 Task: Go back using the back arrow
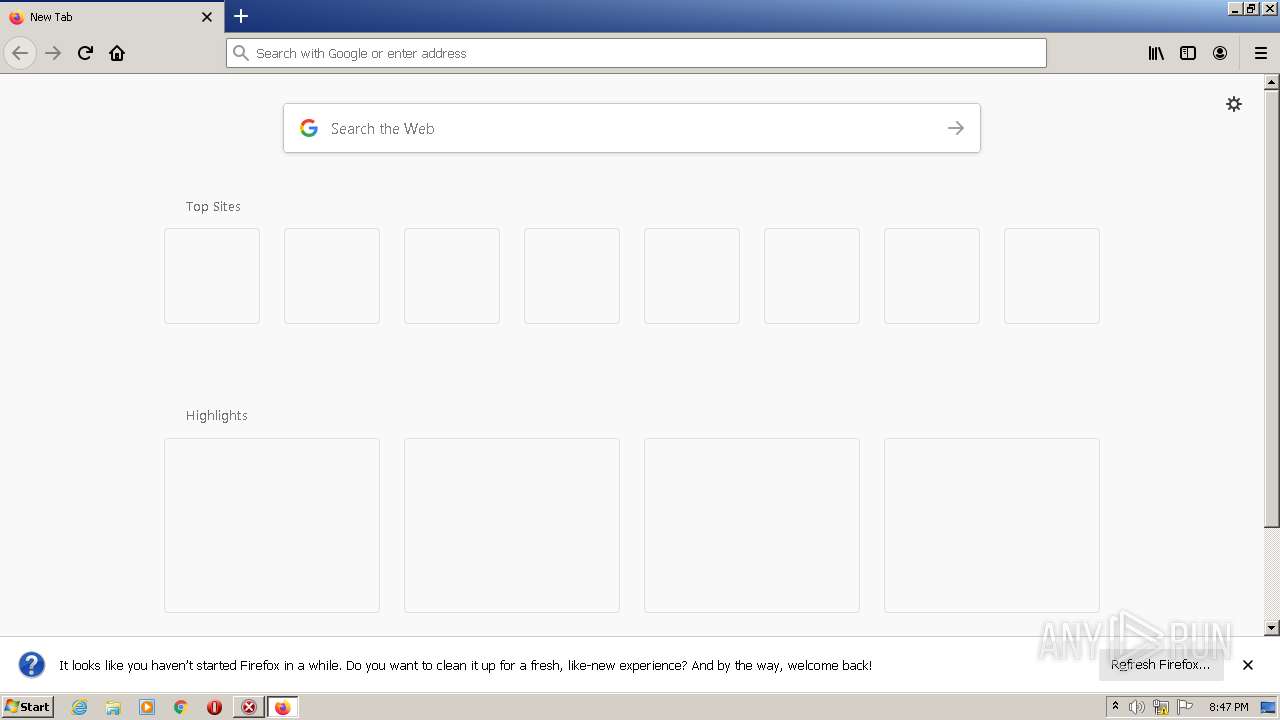pyautogui.click(x=20, y=53)
